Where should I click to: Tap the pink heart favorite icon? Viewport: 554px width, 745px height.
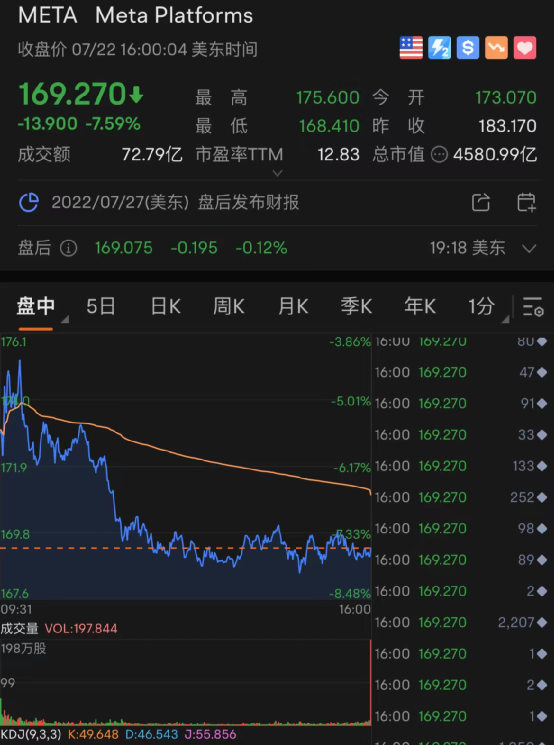tap(525, 48)
